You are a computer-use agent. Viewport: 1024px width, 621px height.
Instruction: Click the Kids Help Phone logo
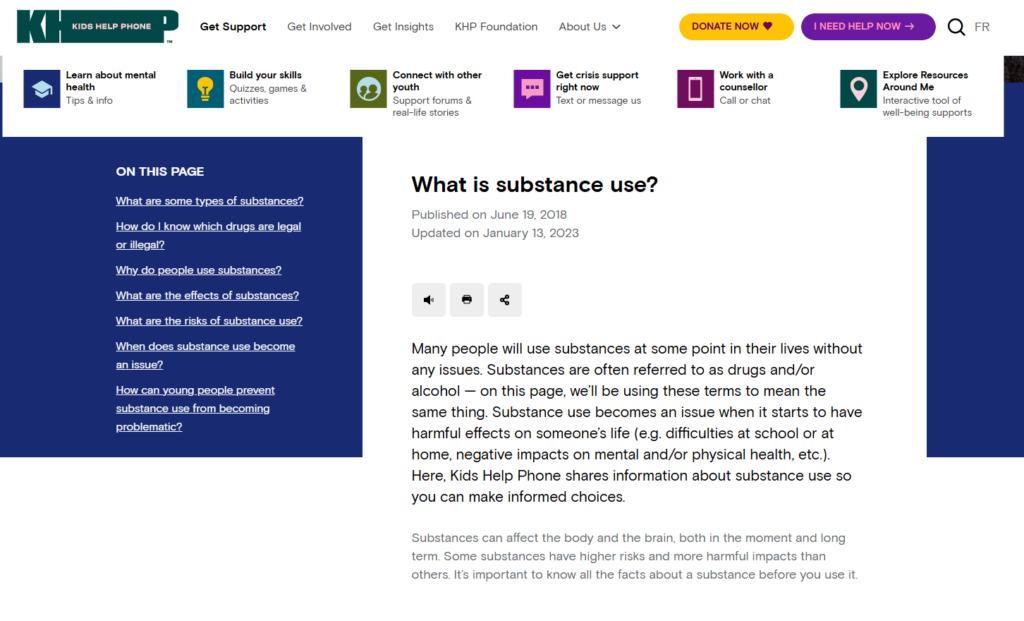click(x=96, y=25)
